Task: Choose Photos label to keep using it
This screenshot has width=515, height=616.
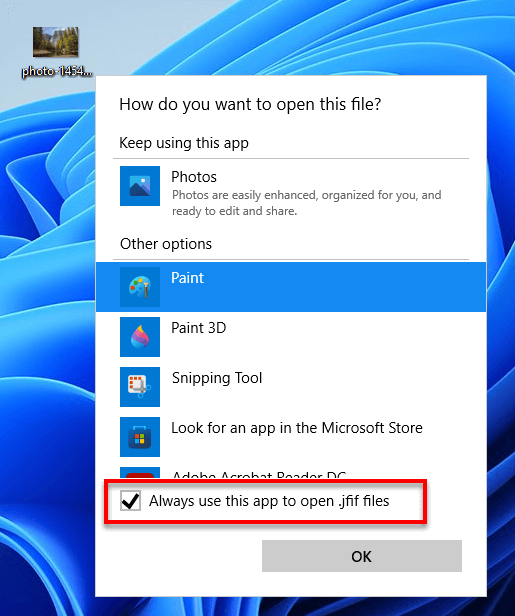Action: pos(194,177)
